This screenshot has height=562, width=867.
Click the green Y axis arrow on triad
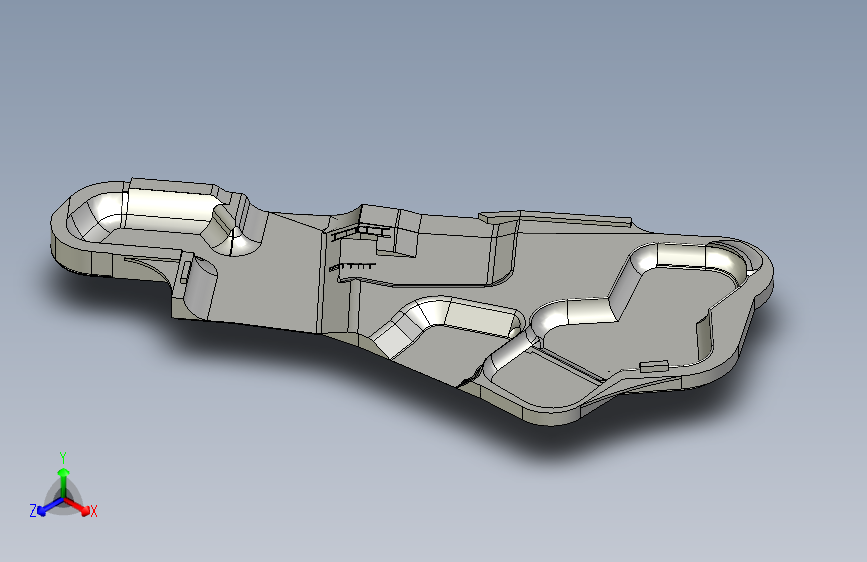(64, 481)
